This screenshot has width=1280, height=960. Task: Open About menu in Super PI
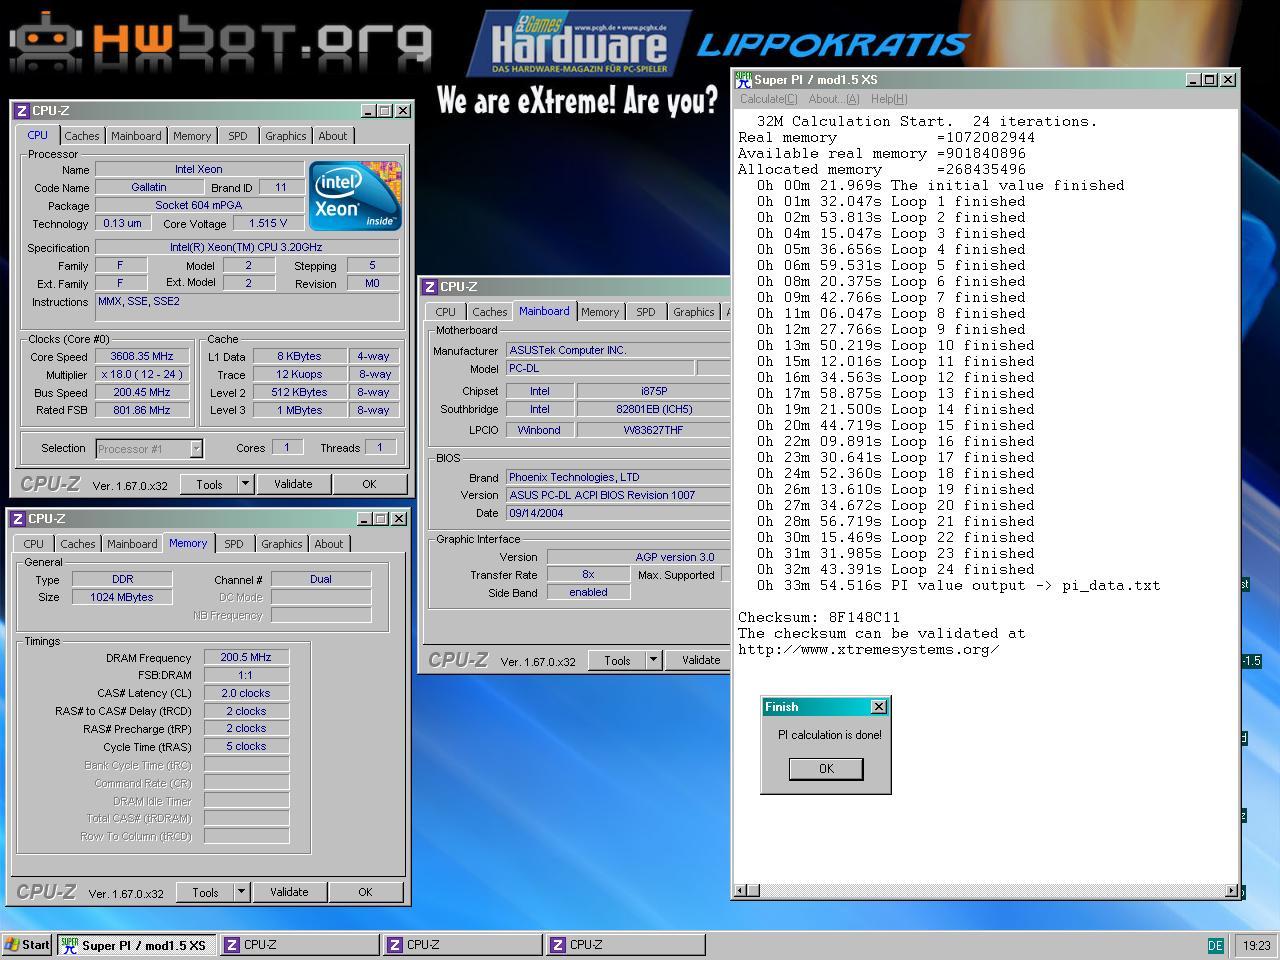click(833, 99)
